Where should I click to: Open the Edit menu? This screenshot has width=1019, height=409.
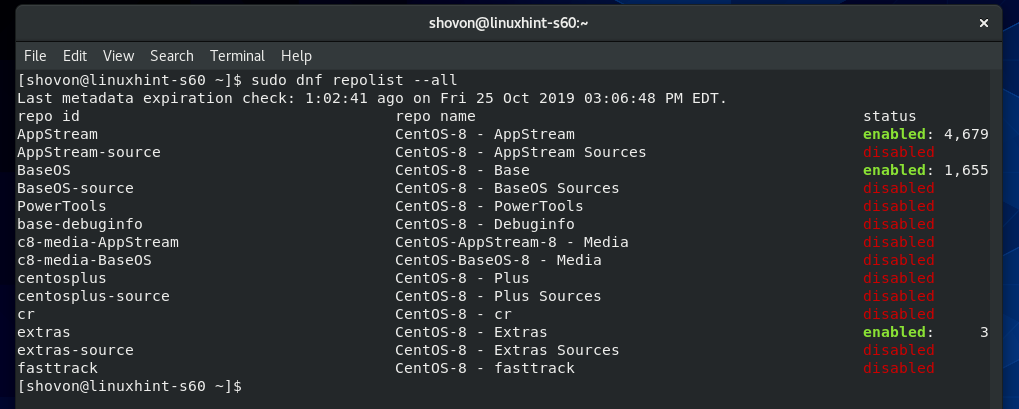[76, 56]
